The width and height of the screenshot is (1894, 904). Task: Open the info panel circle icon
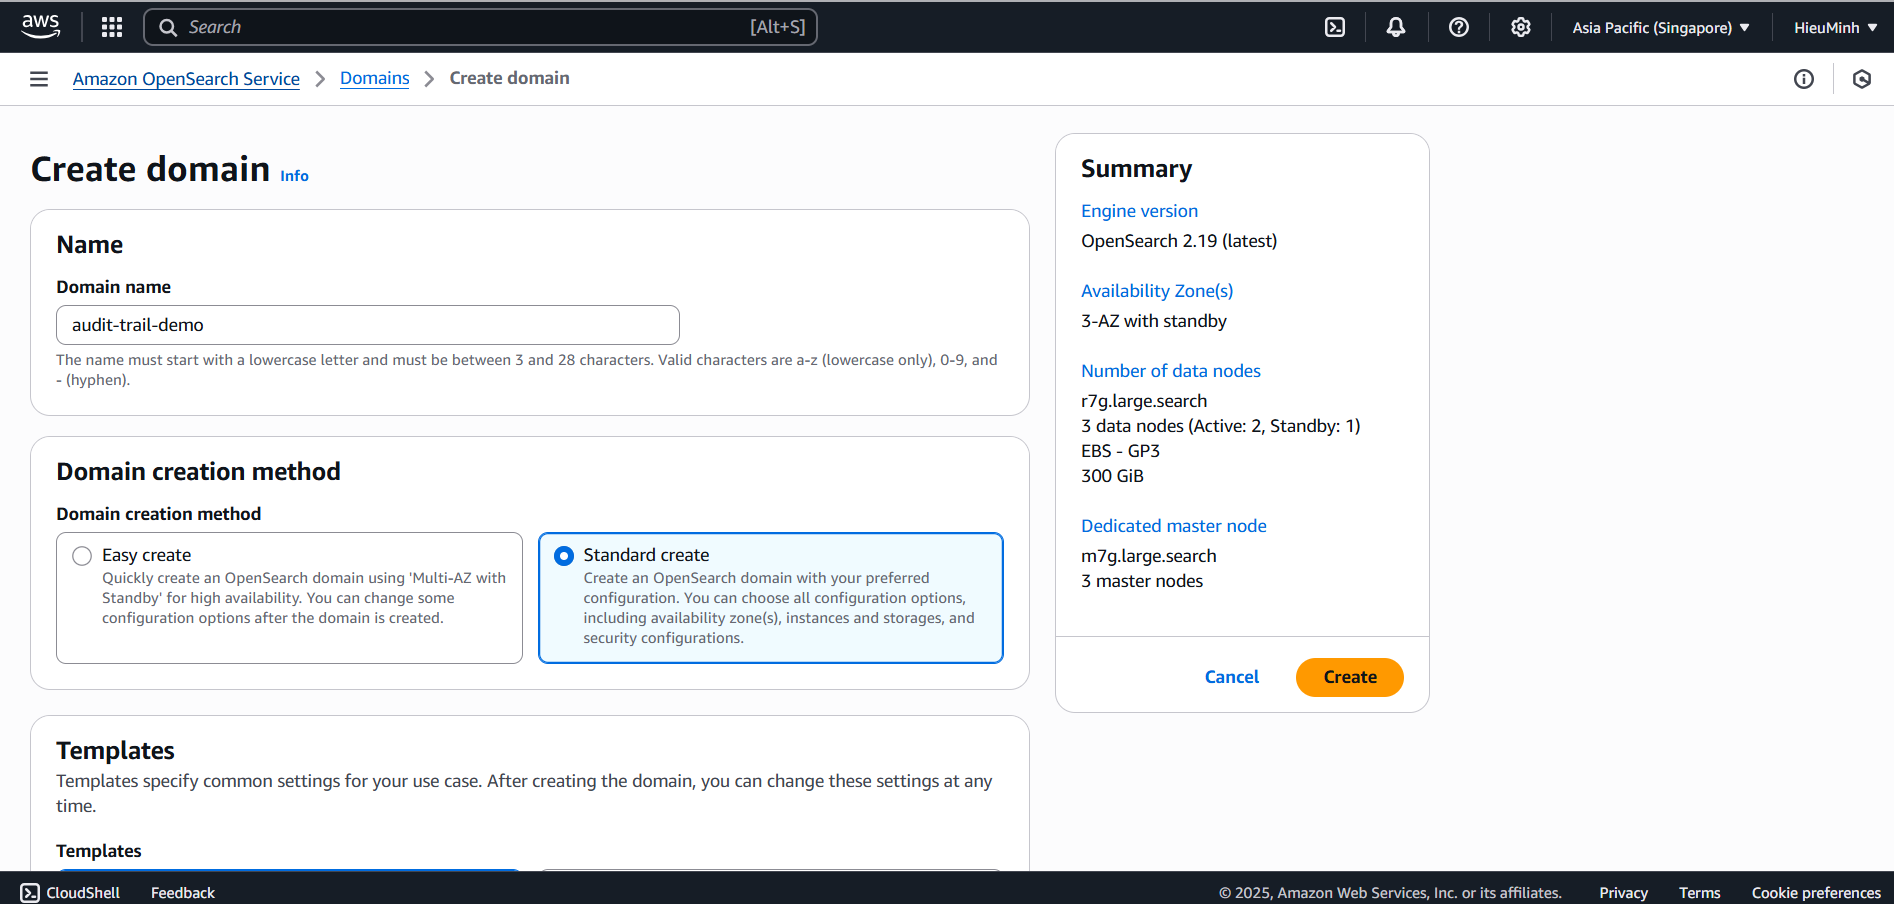point(1804,79)
